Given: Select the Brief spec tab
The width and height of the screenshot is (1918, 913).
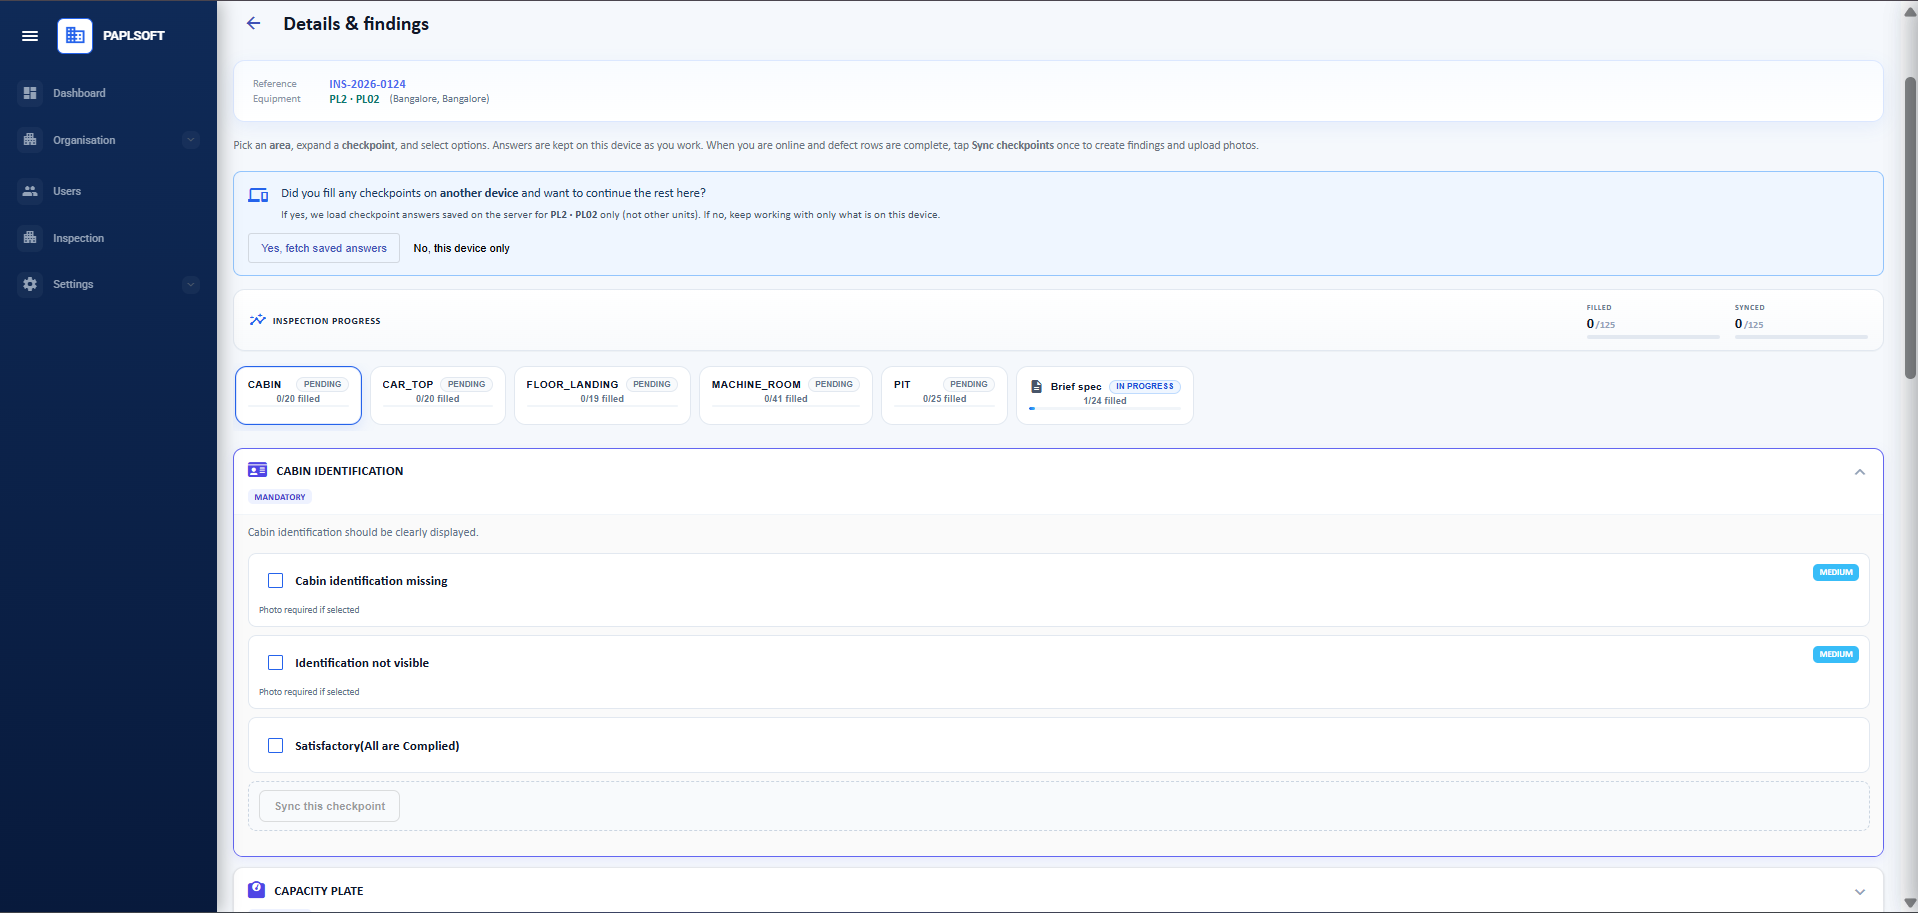Looking at the screenshot, I should click(x=1105, y=395).
